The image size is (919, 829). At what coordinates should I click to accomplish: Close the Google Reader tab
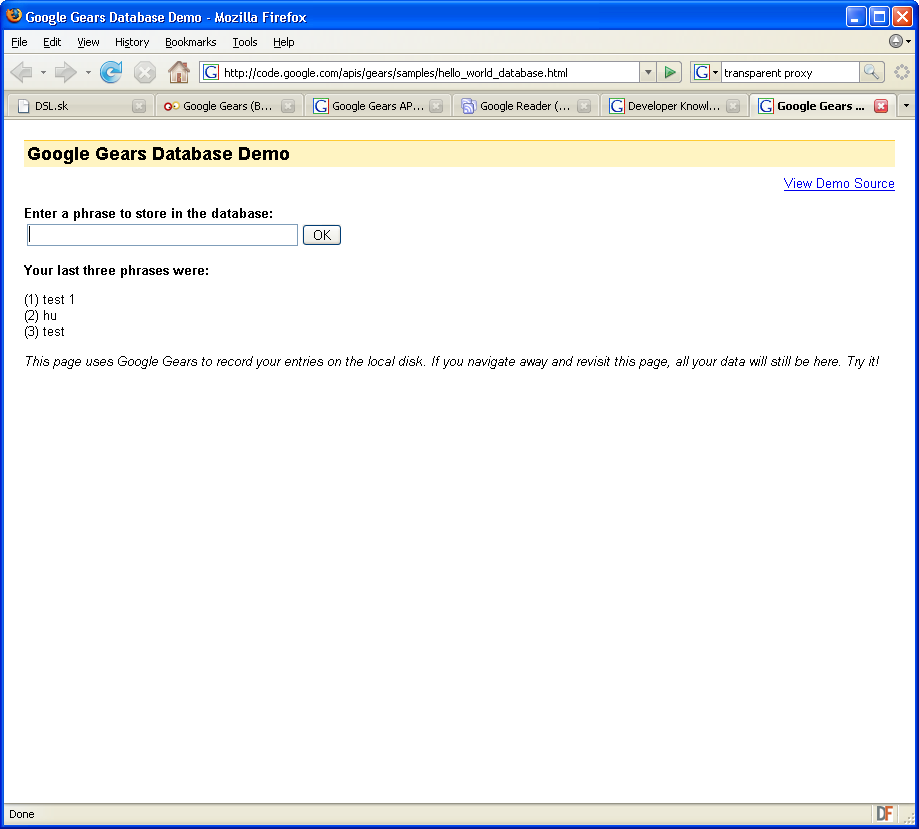tap(584, 106)
